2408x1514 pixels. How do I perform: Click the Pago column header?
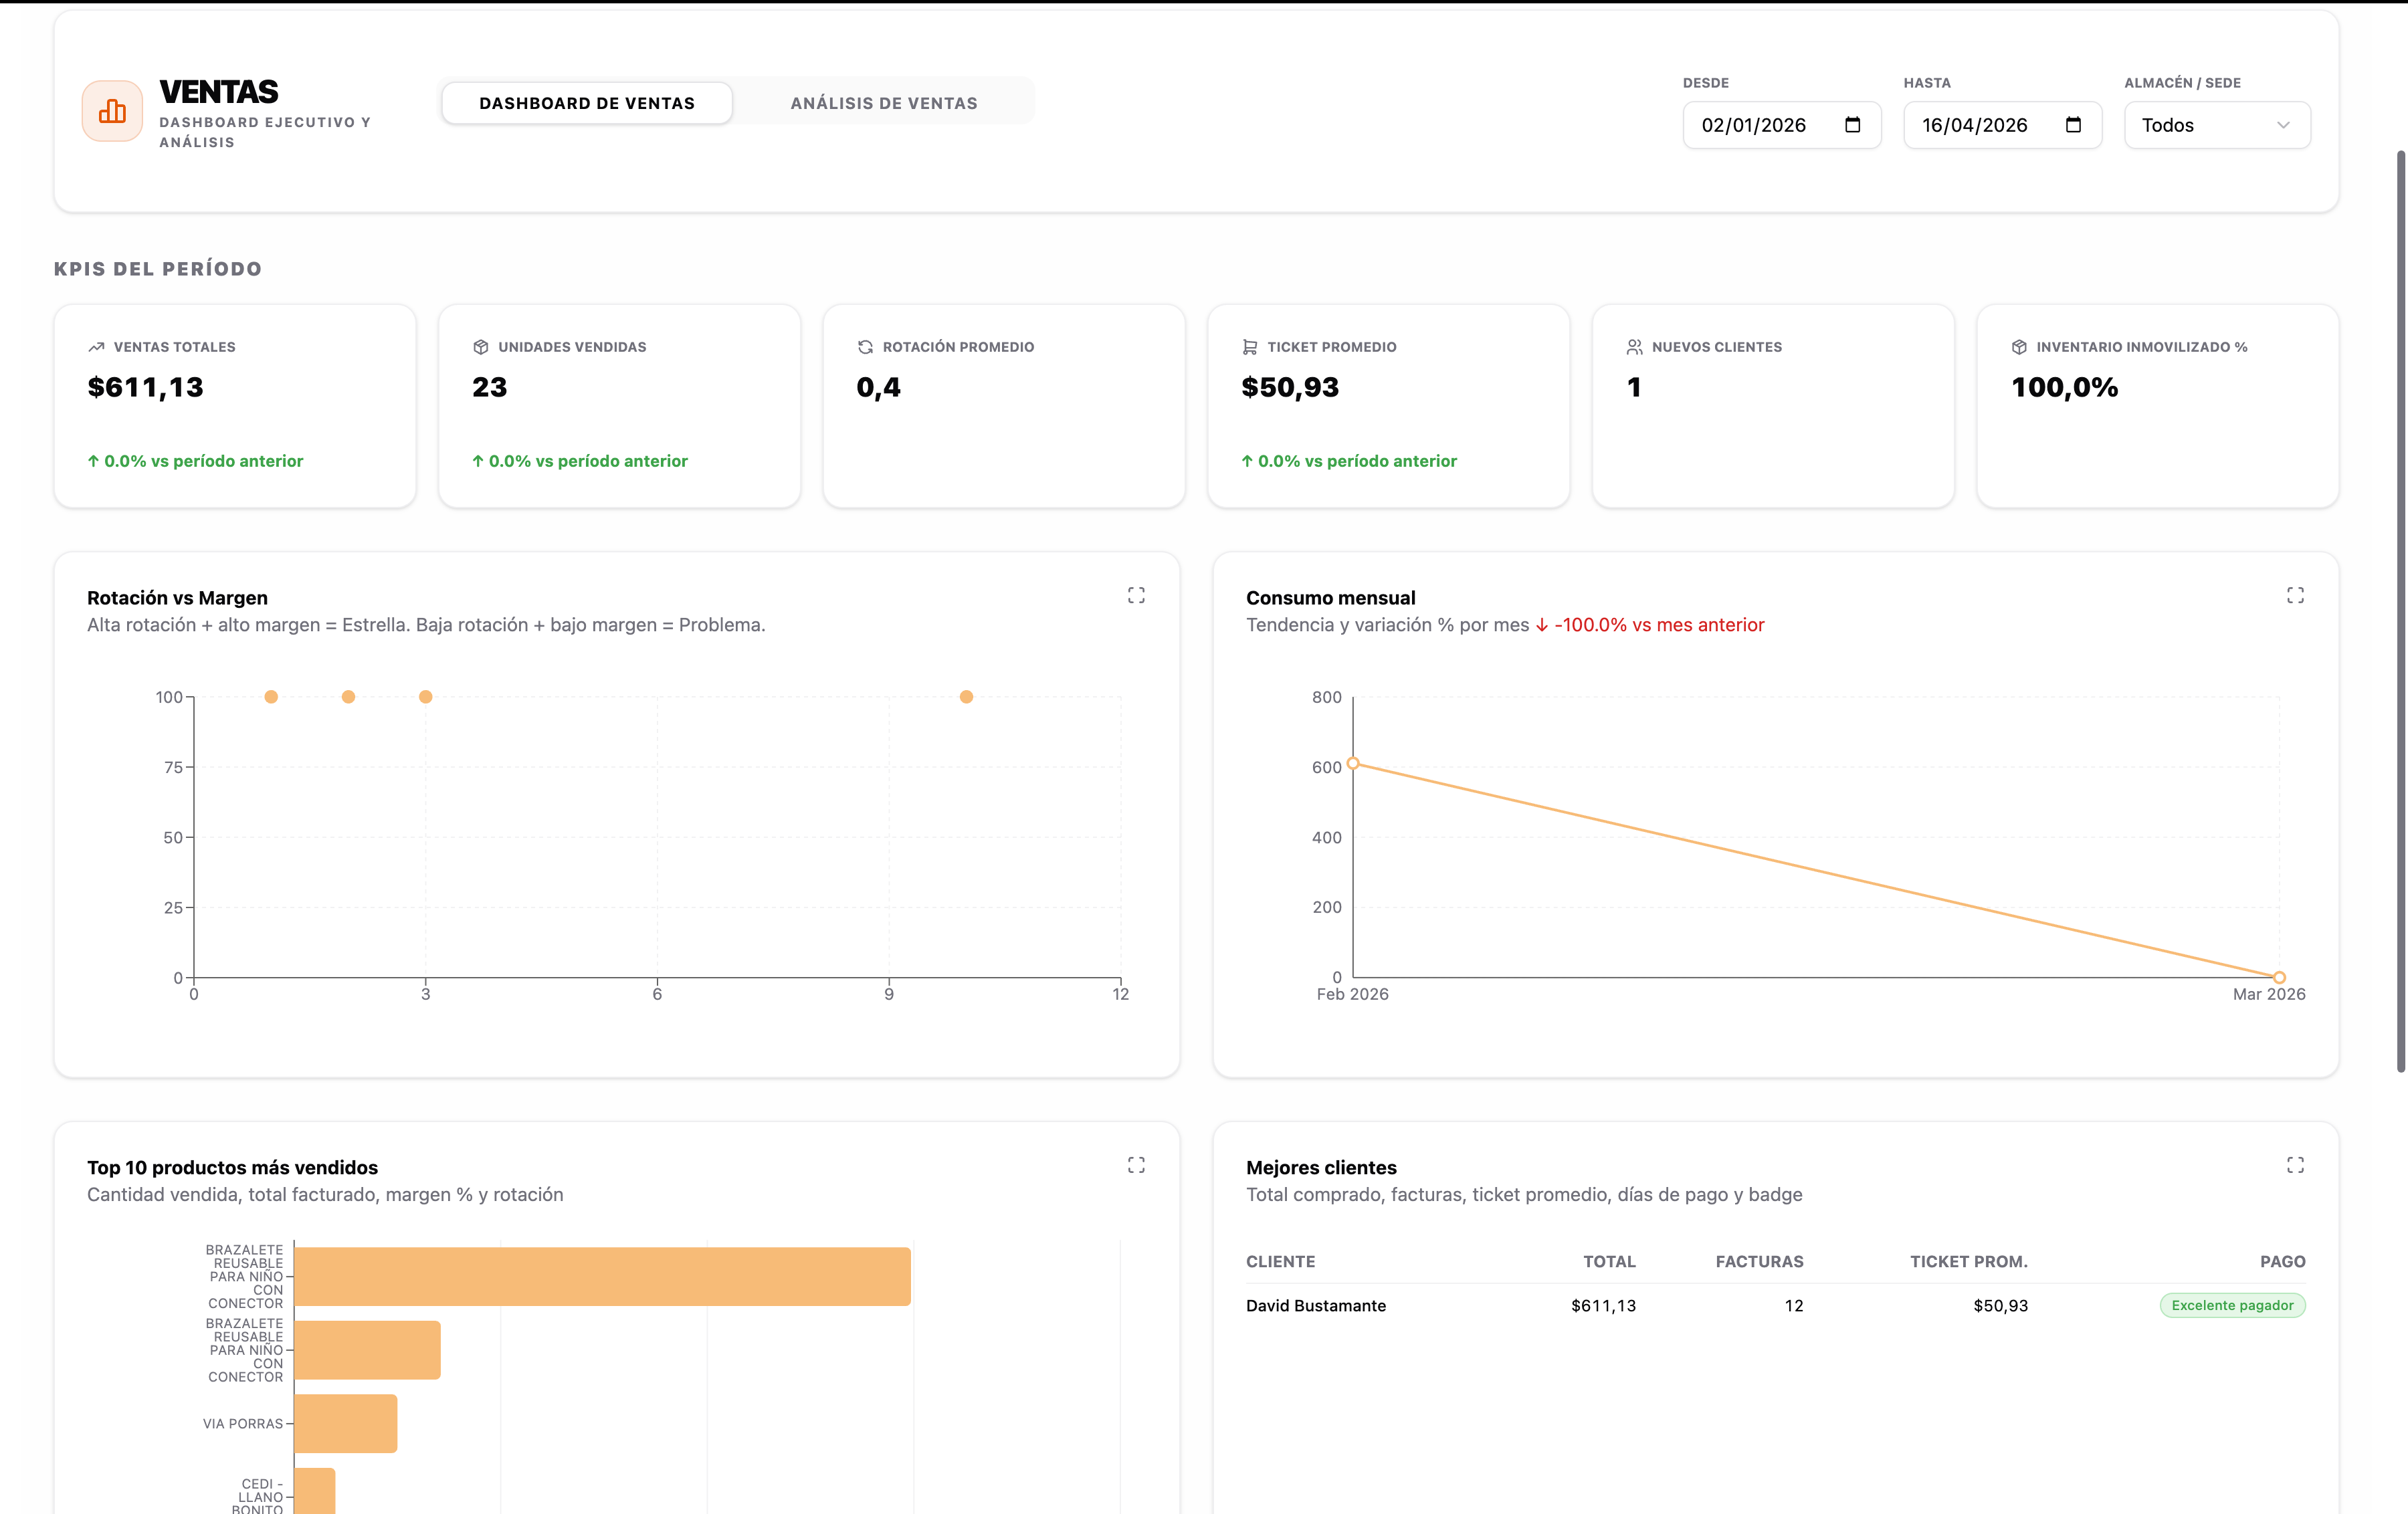pyautogui.click(x=2282, y=1262)
